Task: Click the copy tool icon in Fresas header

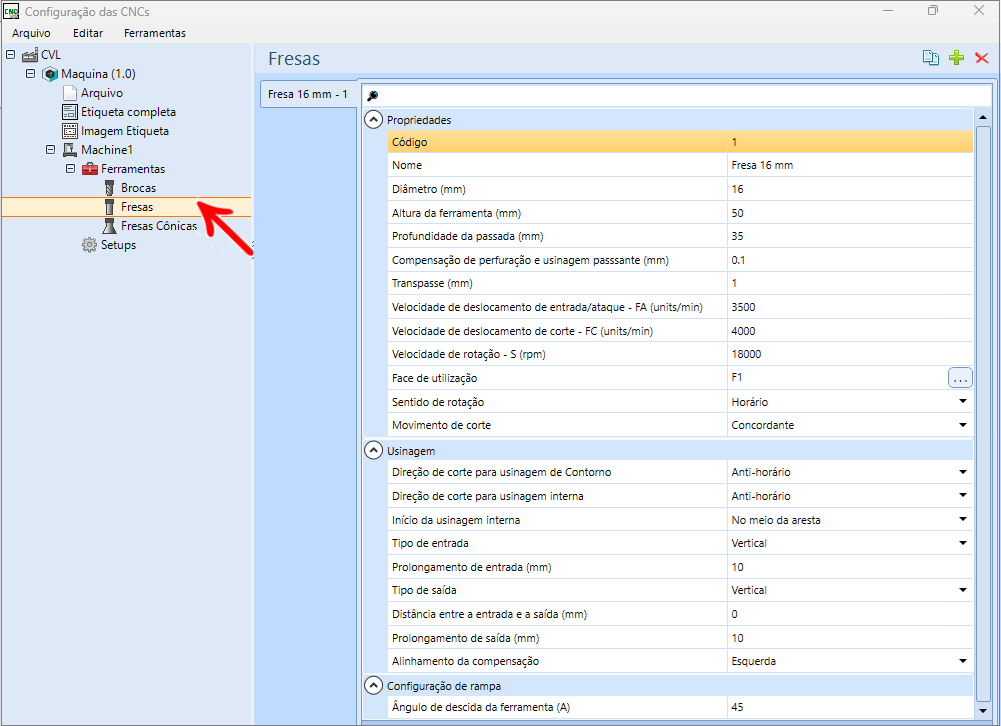Action: (931, 58)
